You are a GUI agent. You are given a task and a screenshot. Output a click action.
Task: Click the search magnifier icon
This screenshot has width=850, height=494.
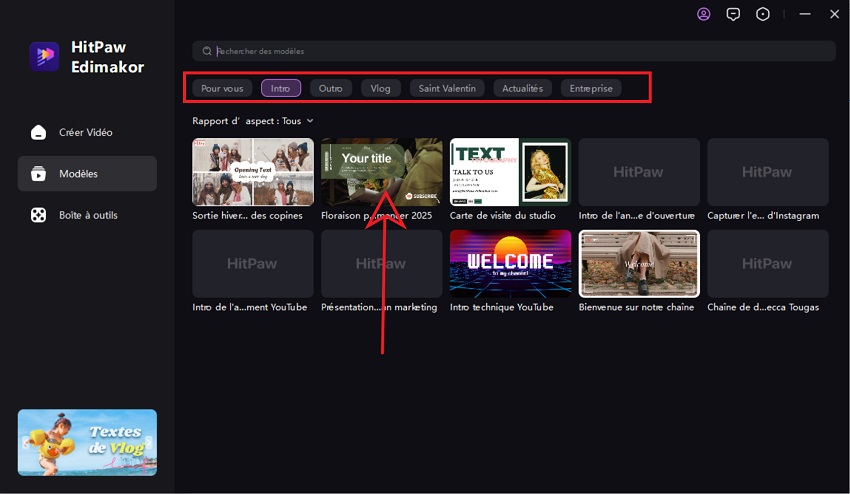click(x=207, y=51)
